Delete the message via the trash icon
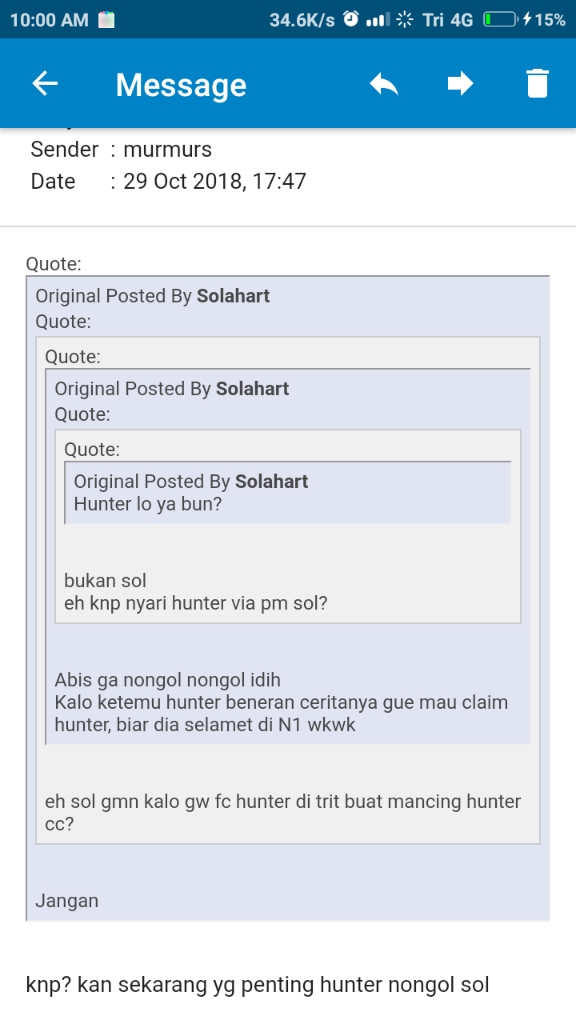576x1024 pixels. (x=537, y=84)
